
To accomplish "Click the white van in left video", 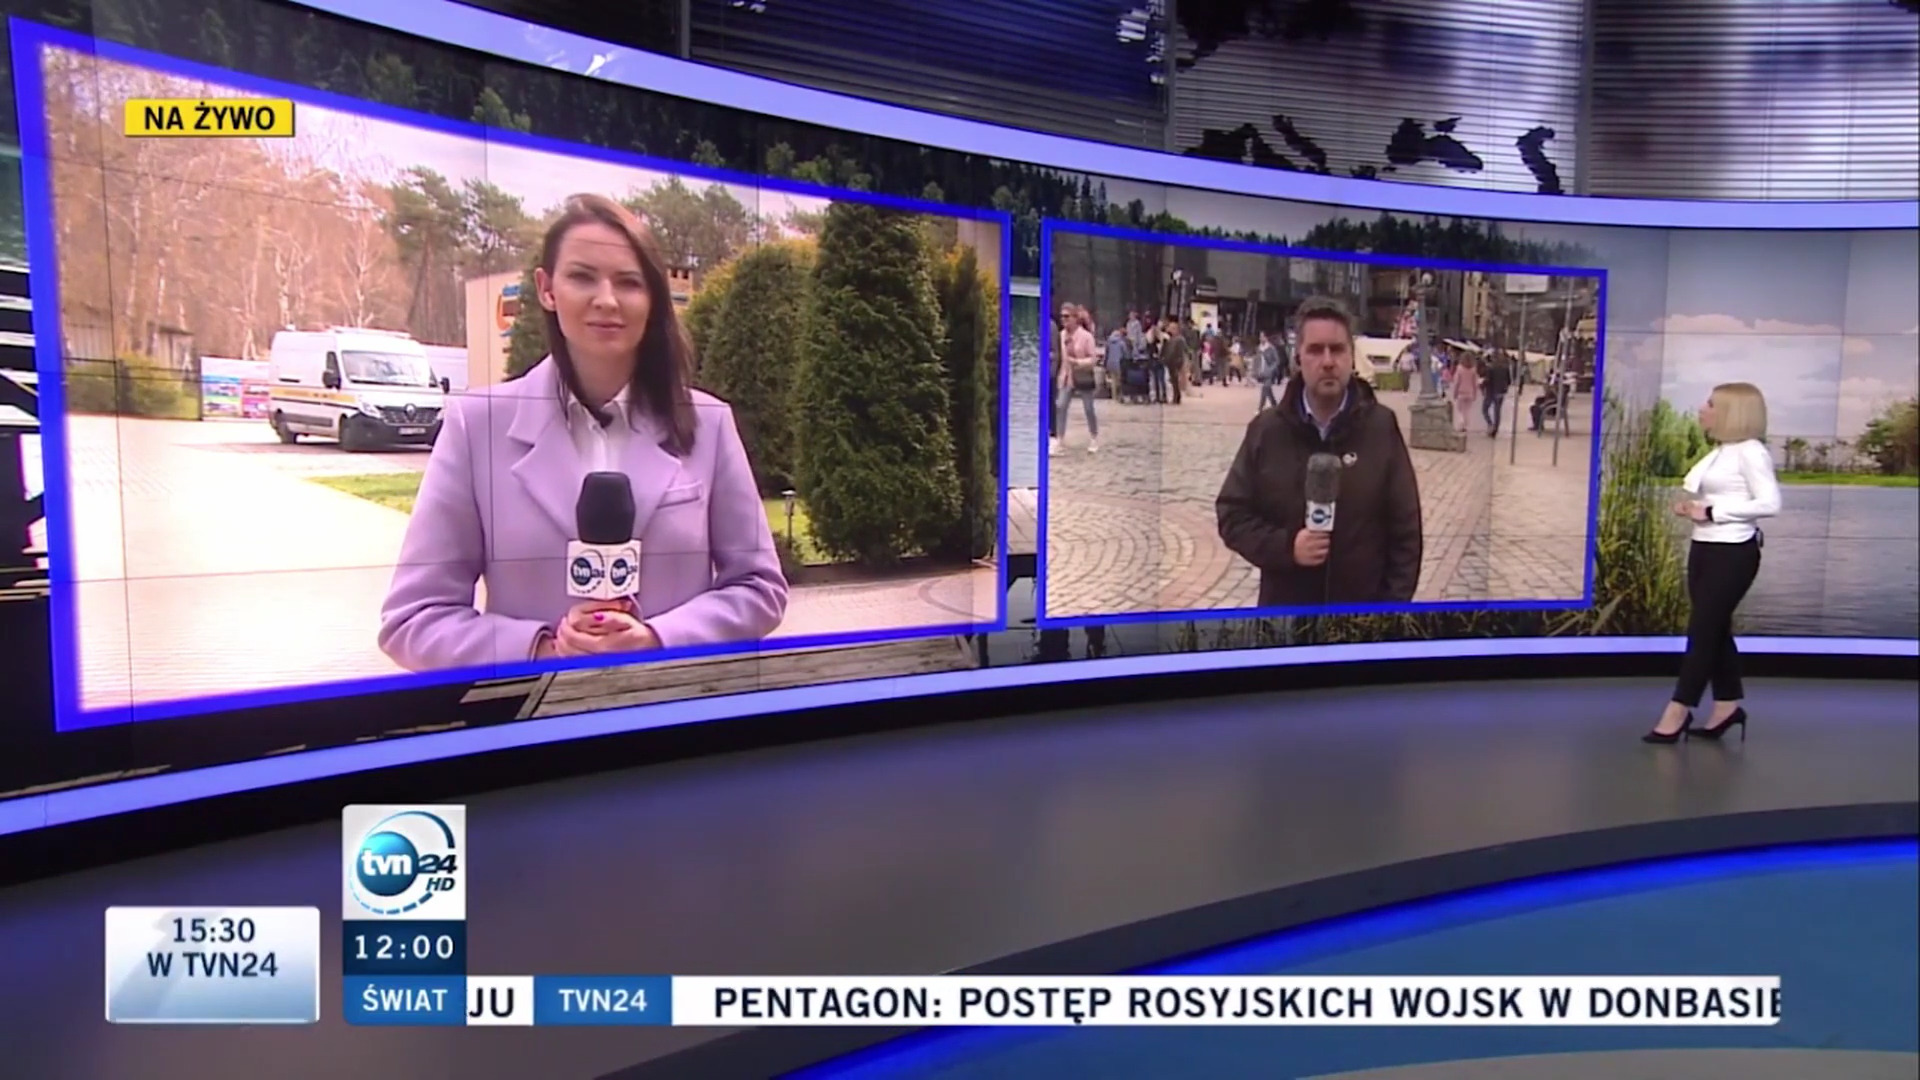I will point(356,388).
